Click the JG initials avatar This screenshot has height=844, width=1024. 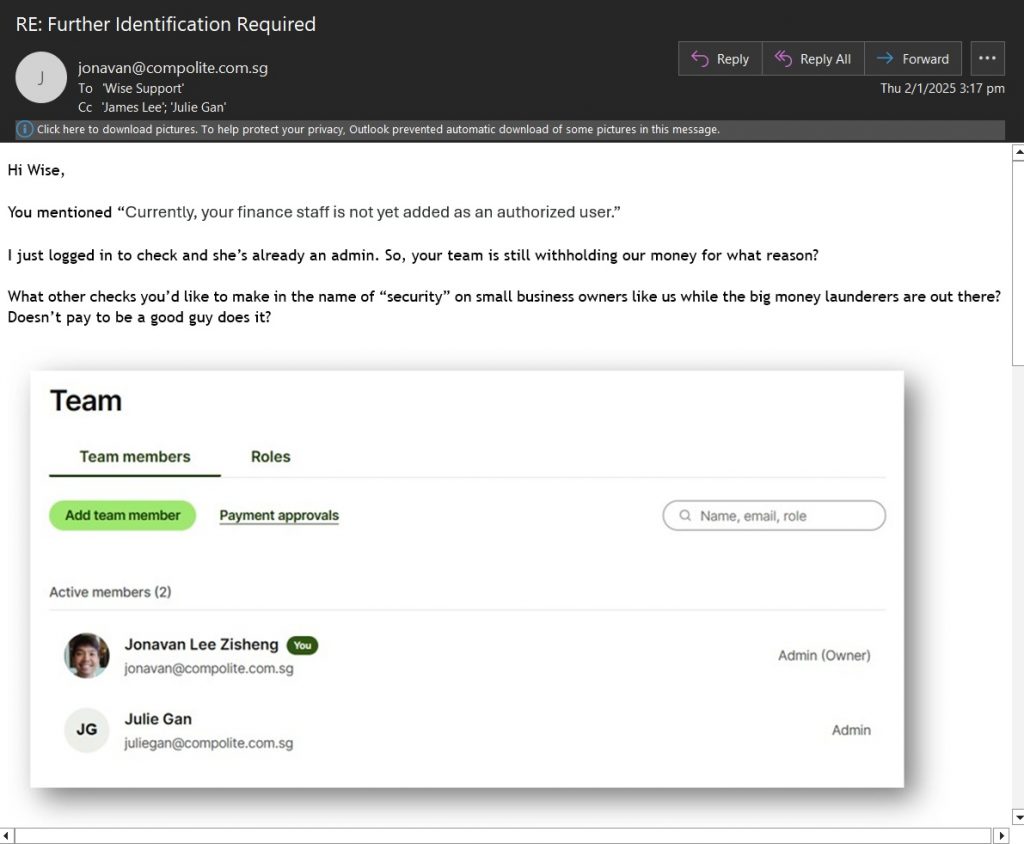coord(87,730)
